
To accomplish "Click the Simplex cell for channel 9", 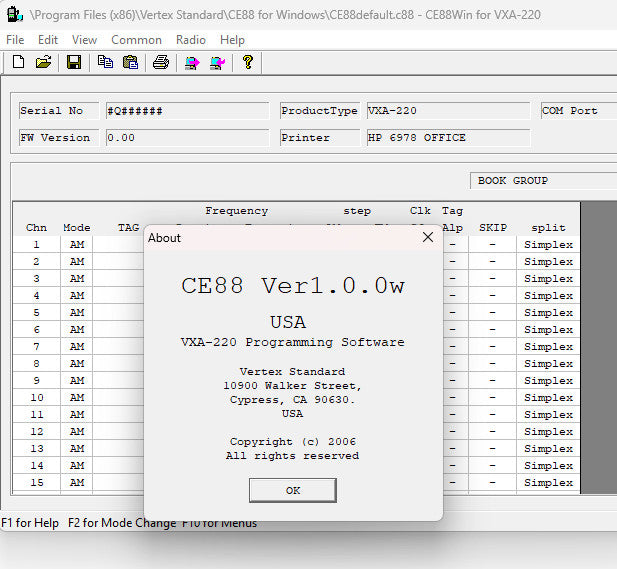I will pos(548,381).
